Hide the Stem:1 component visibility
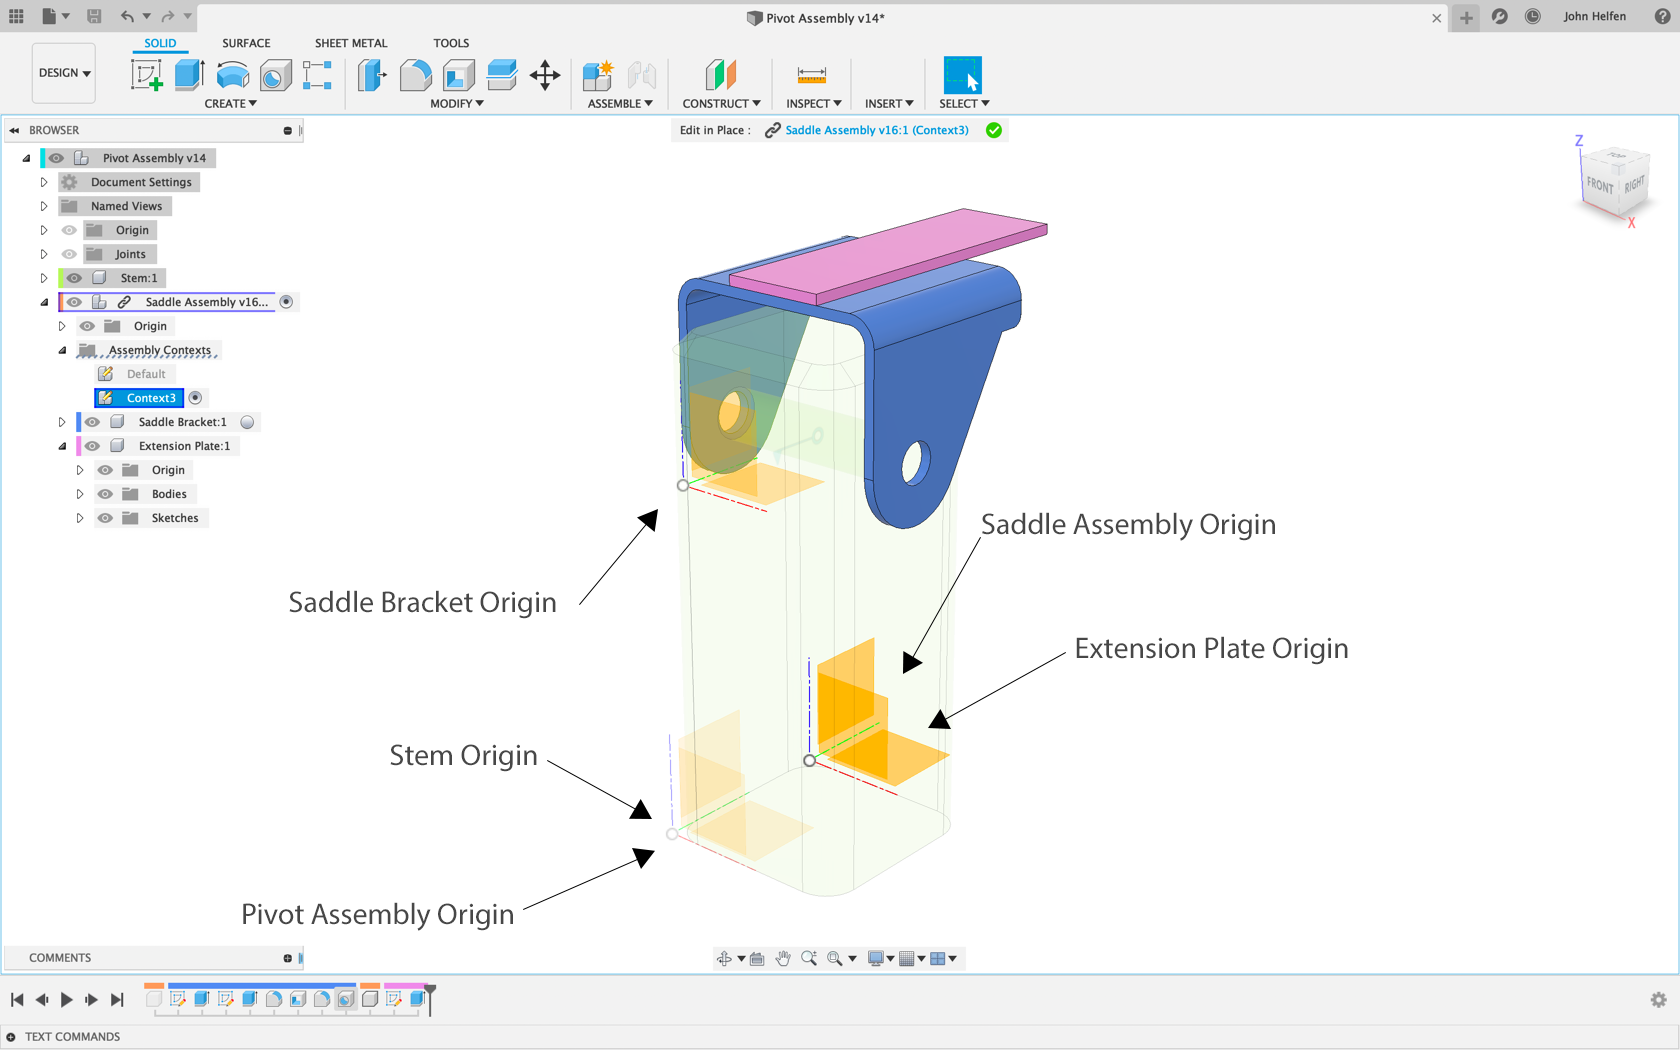Image resolution: width=1680 pixels, height=1050 pixels. pos(74,278)
